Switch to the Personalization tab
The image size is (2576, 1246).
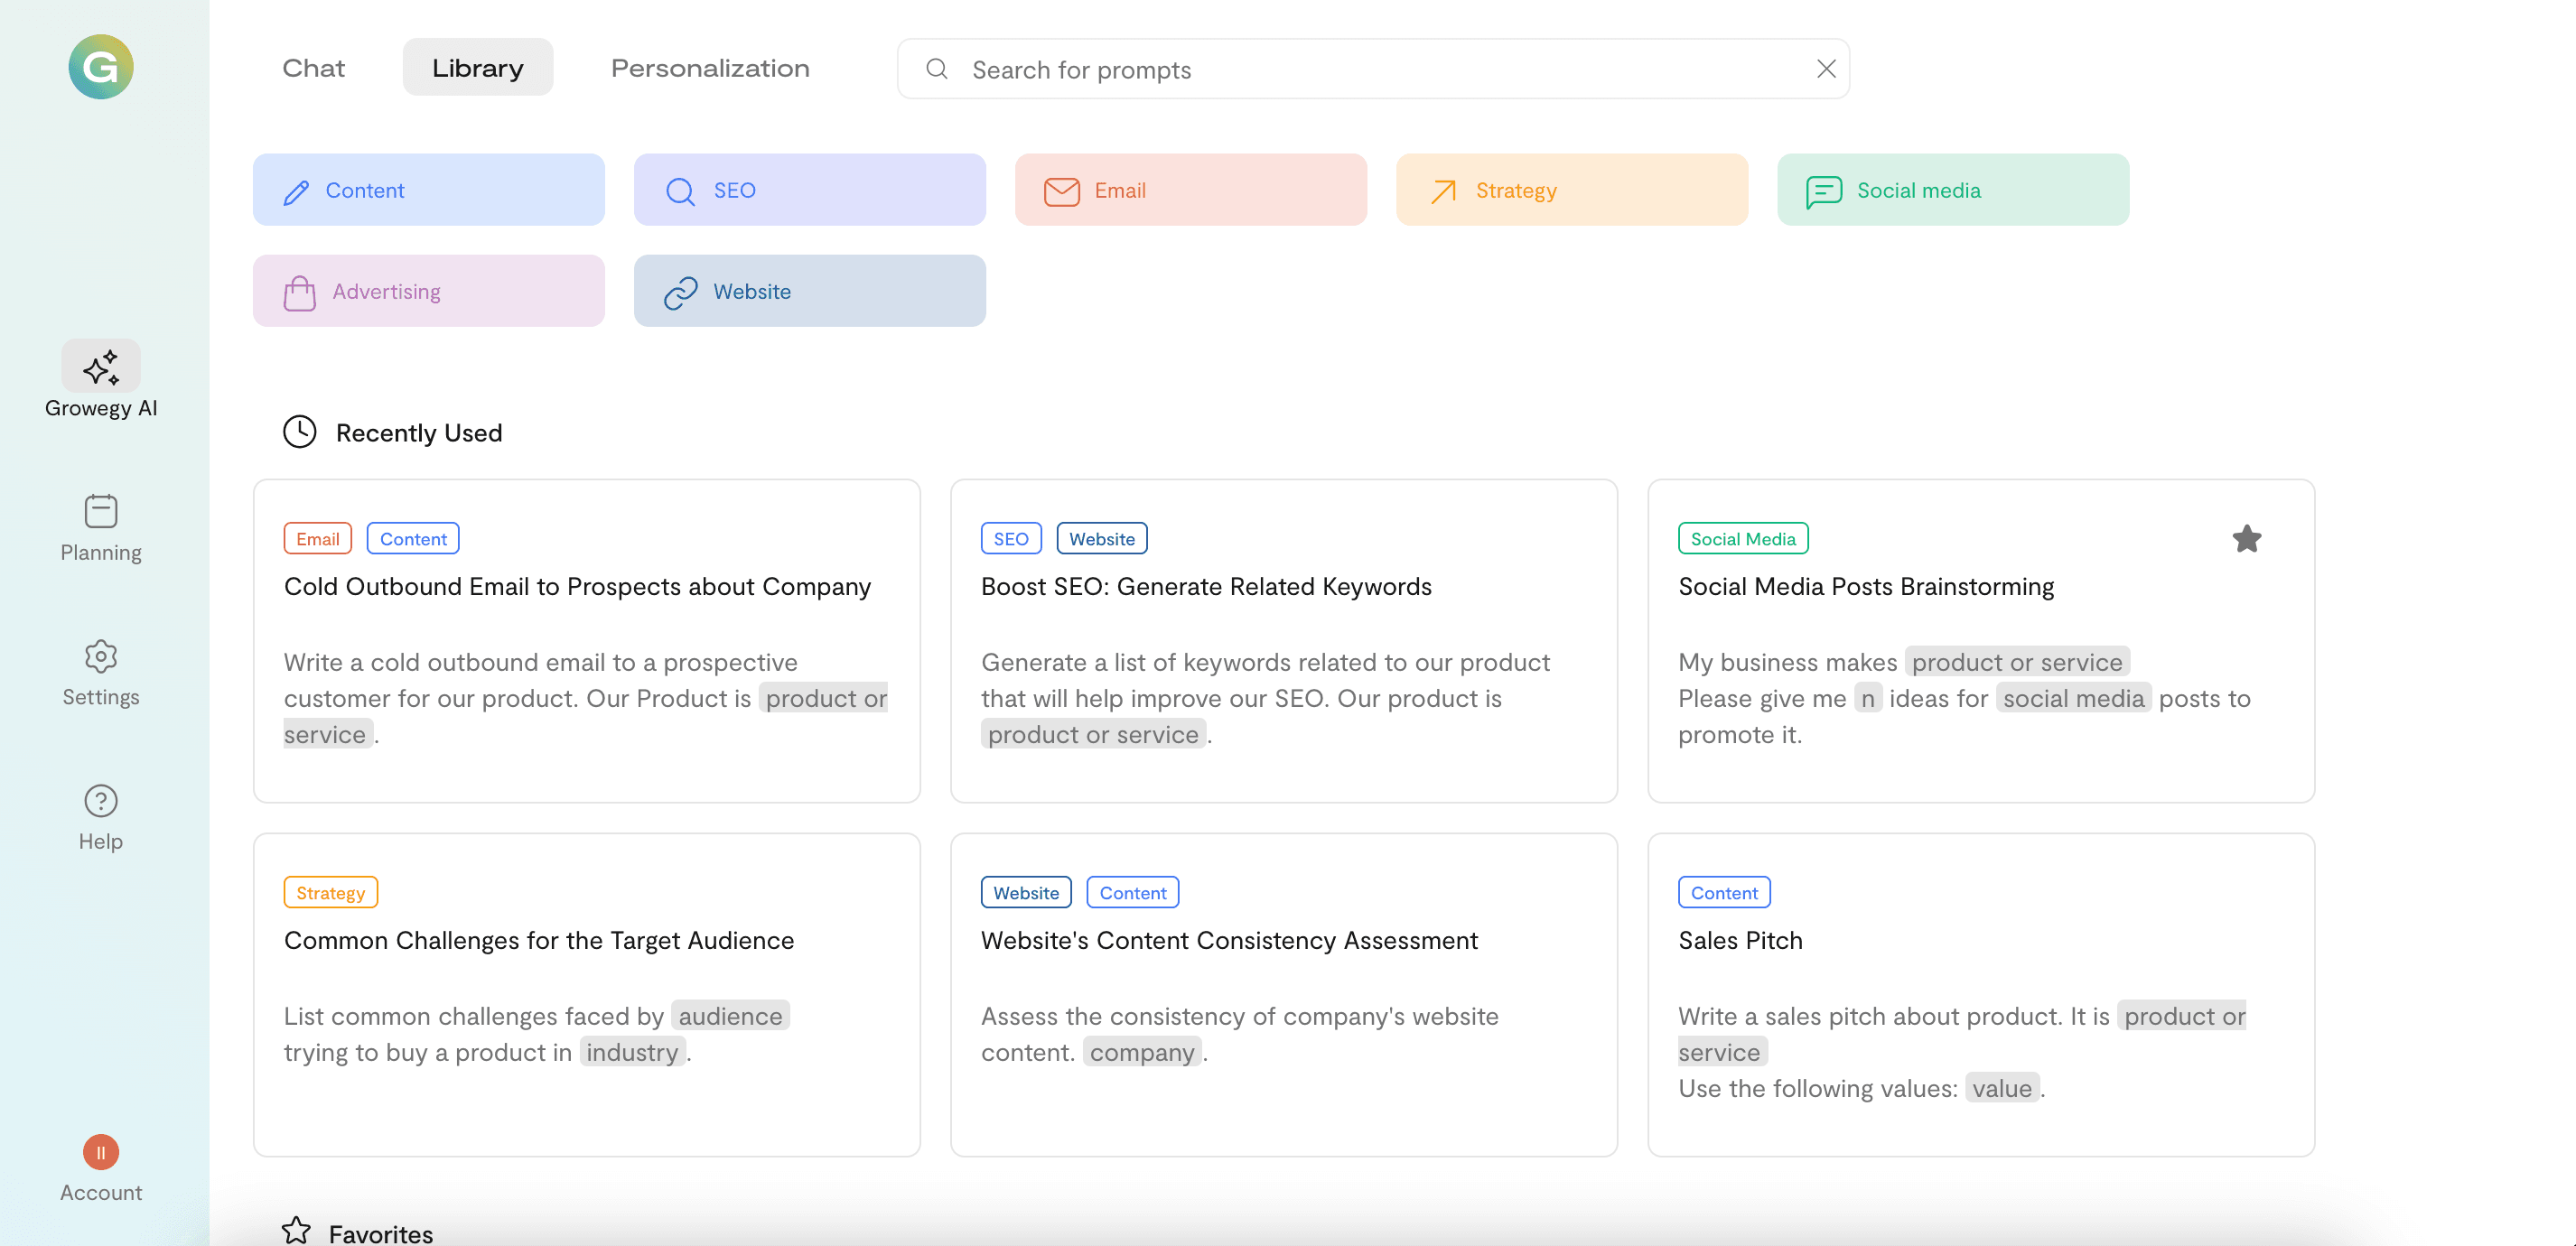[x=710, y=68]
